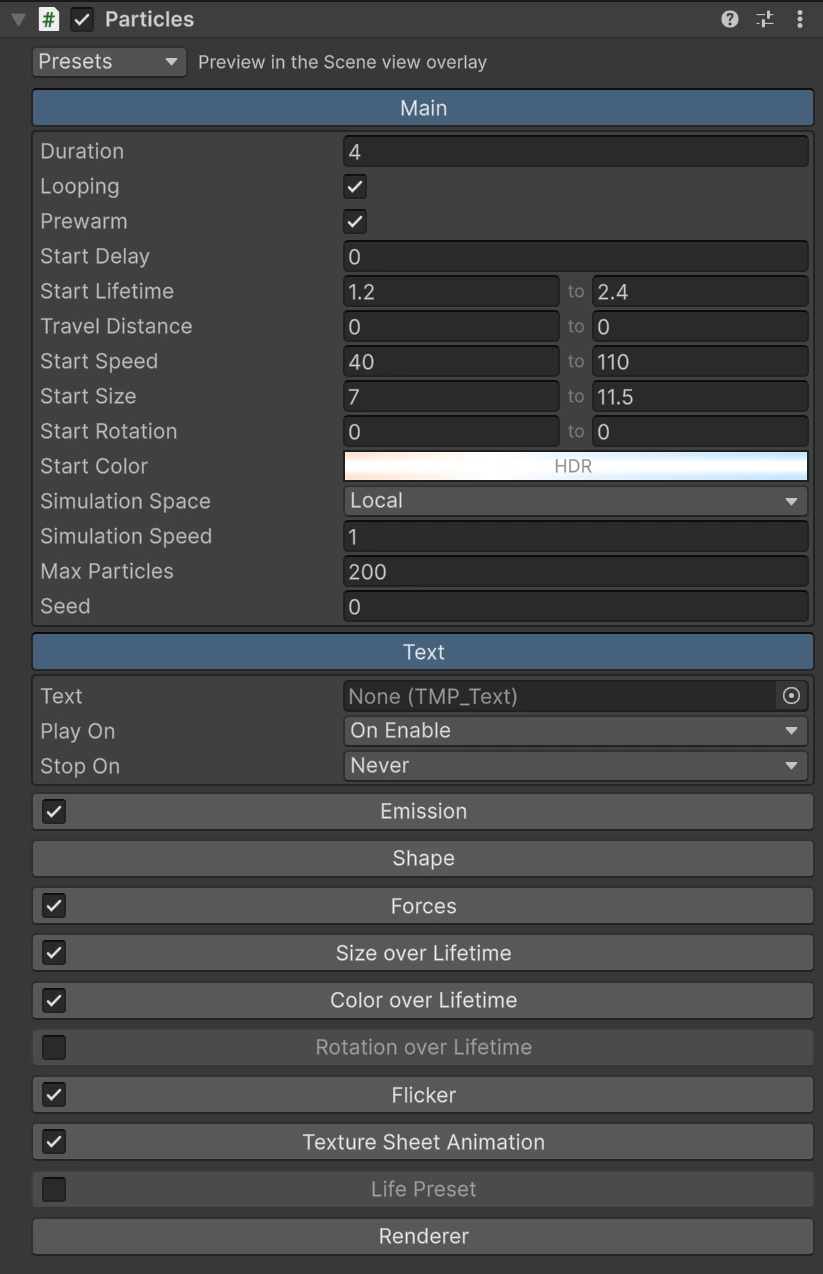
Task: Click the Seed input field
Action: tap(575, 606)
